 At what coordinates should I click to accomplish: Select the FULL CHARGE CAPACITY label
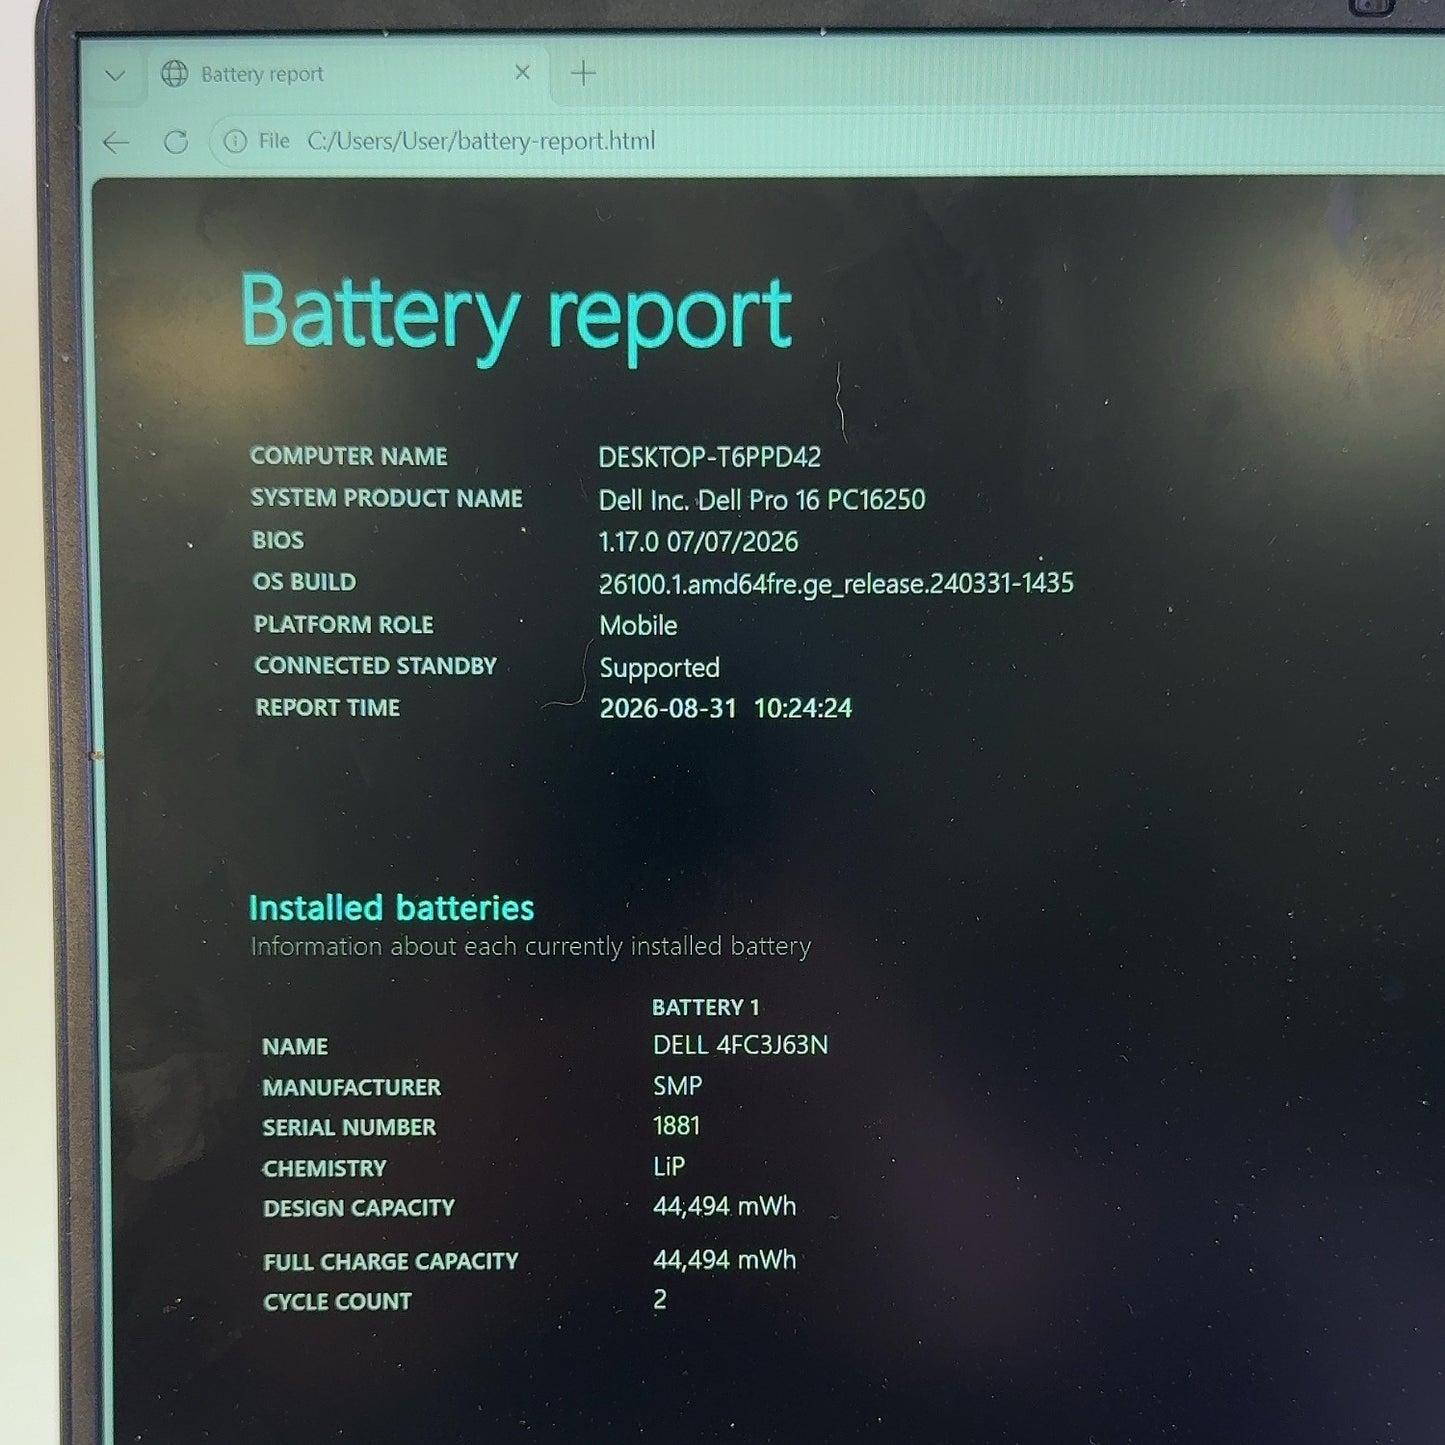(x=391, y=1262)
